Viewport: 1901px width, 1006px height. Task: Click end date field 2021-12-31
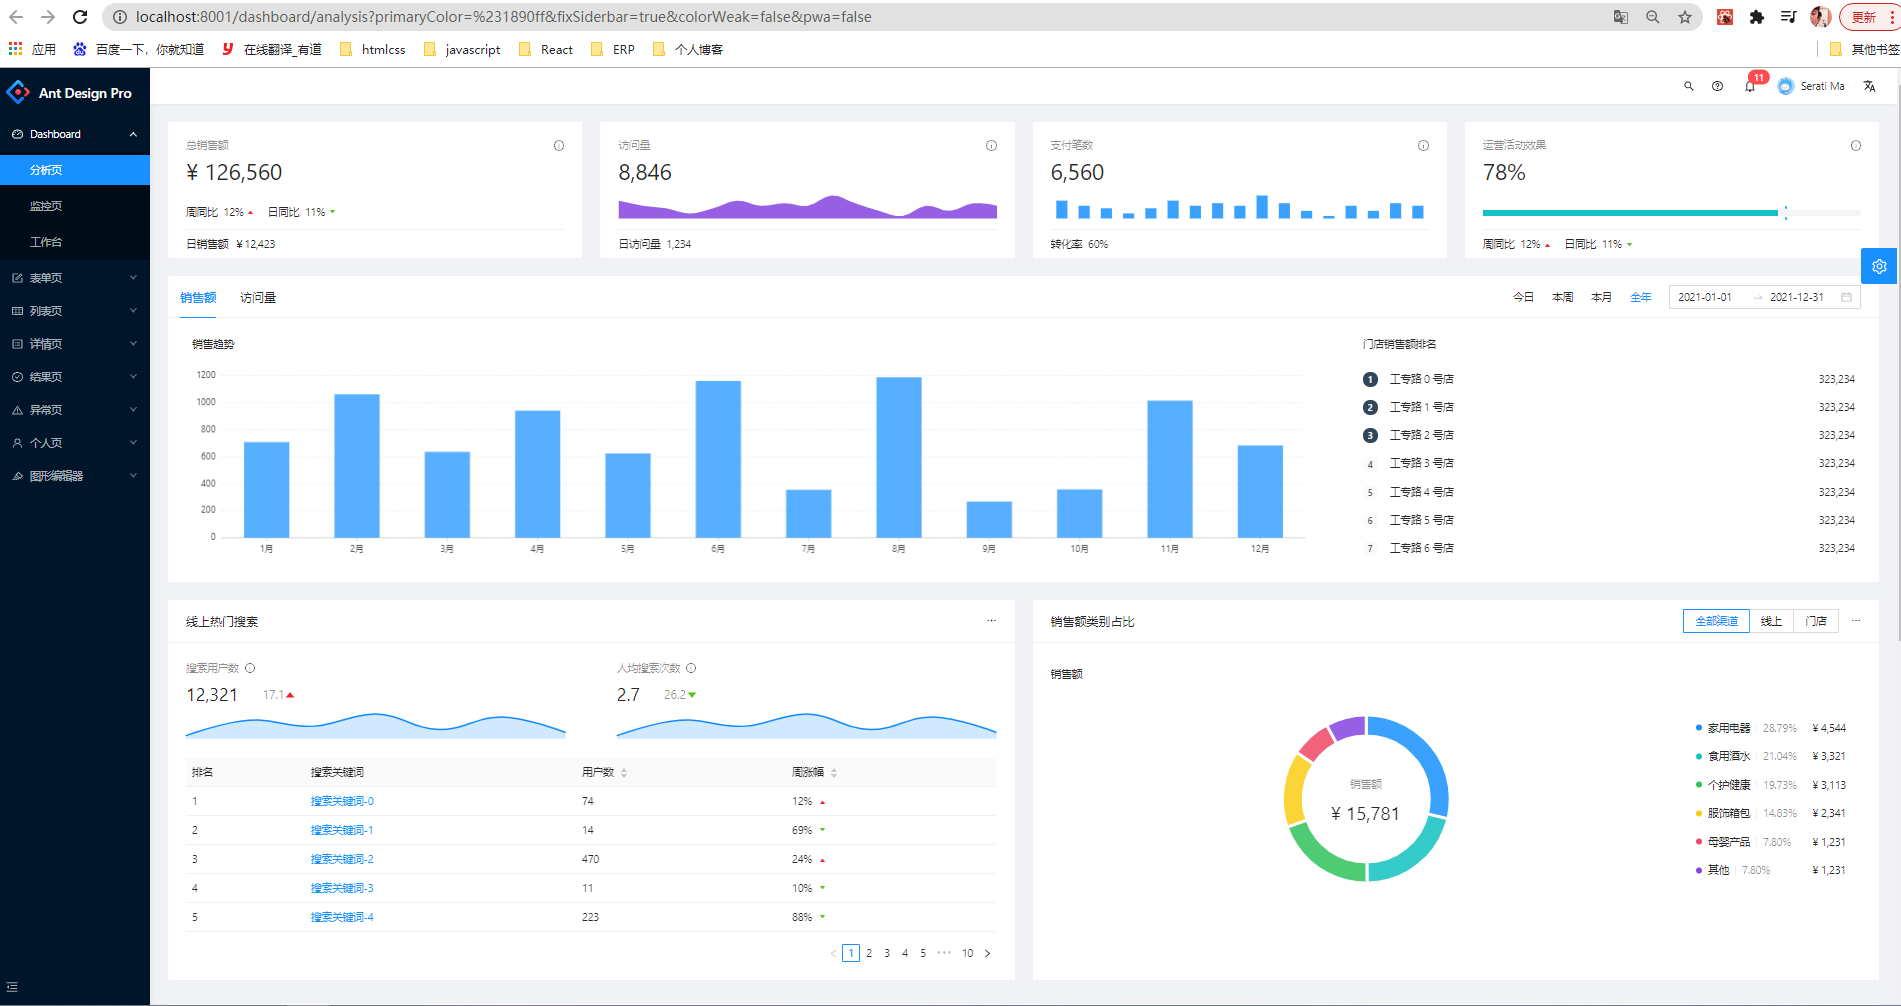coord(1797,297)
